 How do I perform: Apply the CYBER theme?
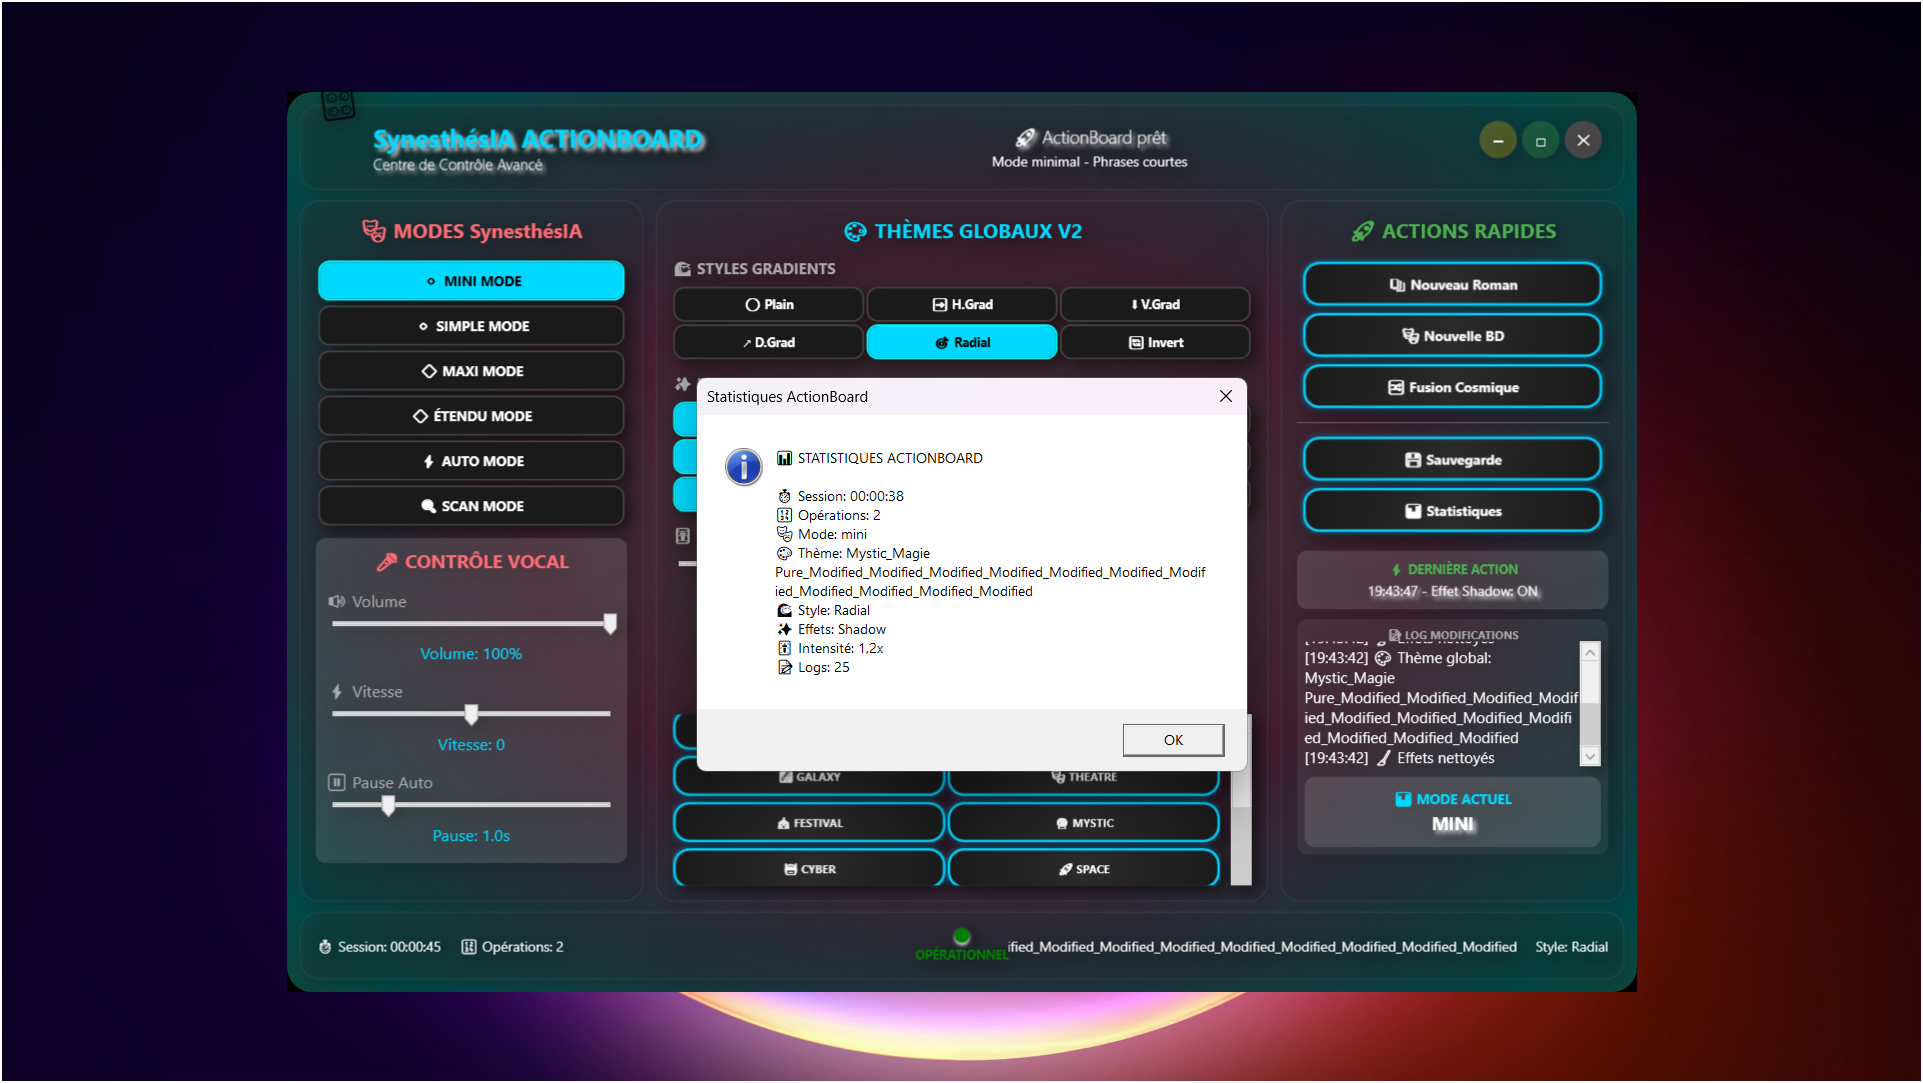[x=808, y=869]
